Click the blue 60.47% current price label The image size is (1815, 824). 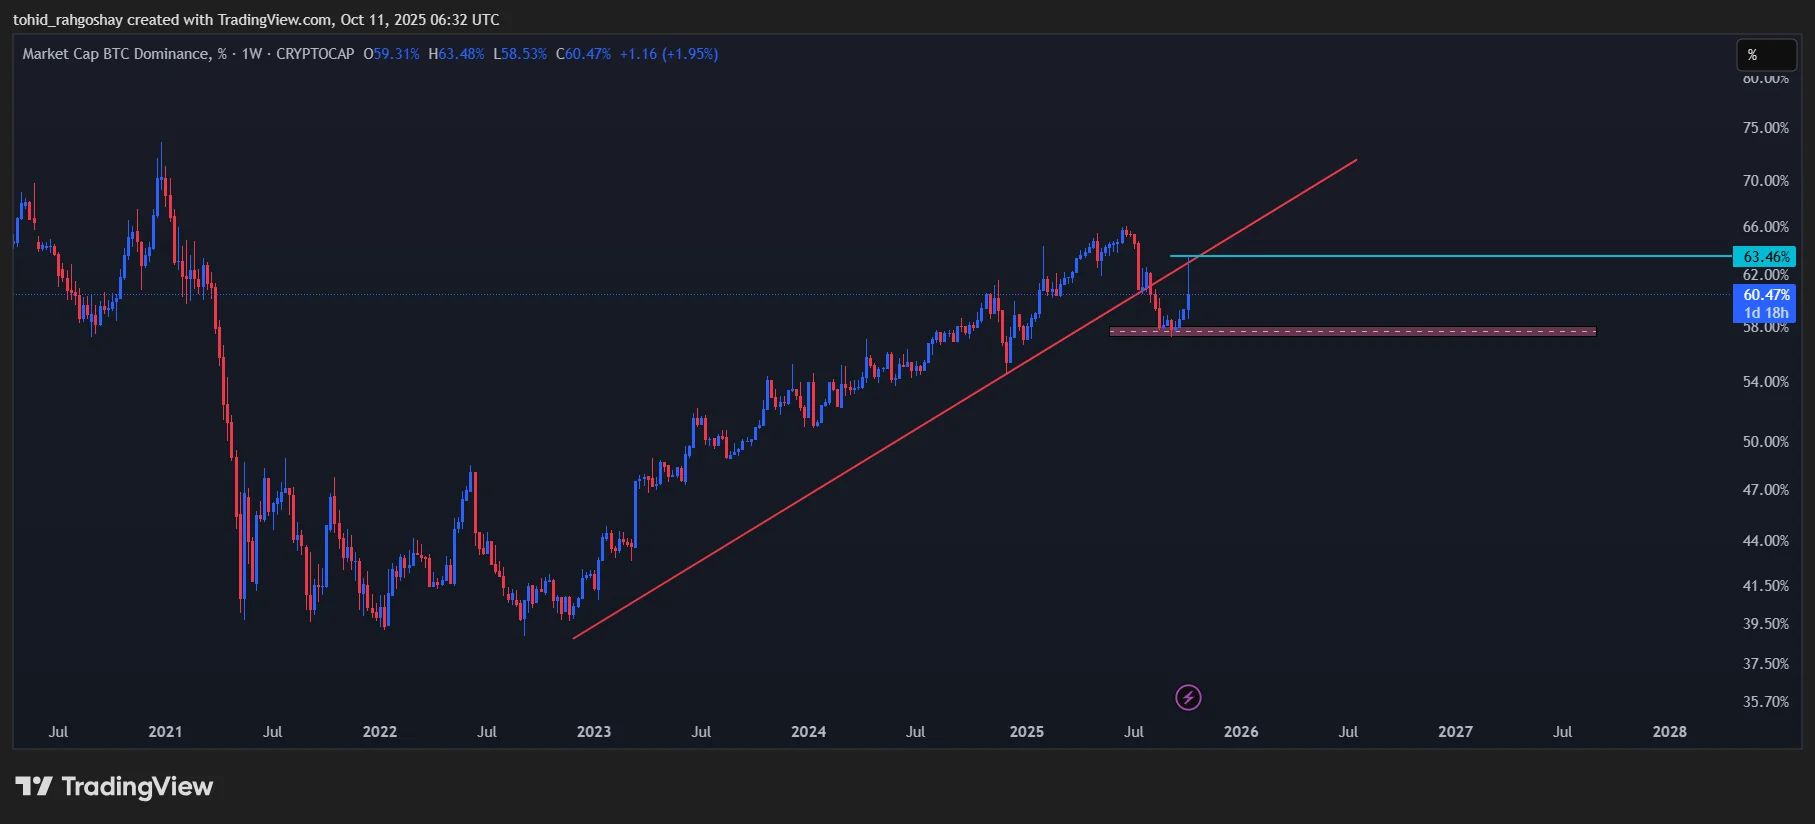(x=1765, y=295)
